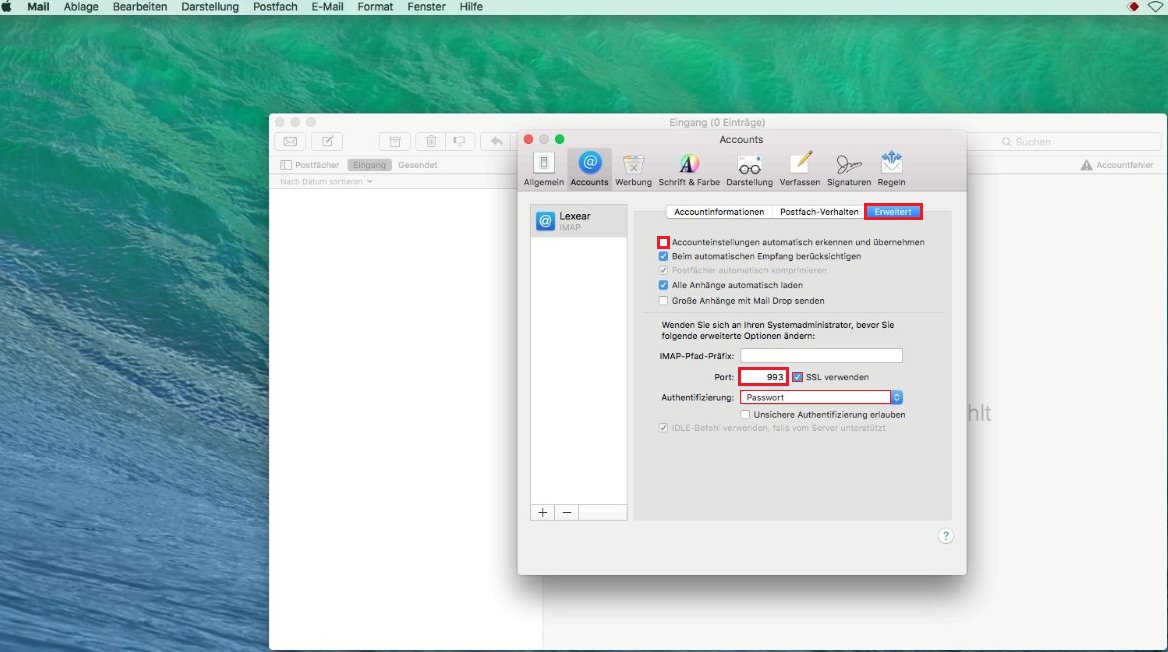Enable Große Anhänge mit Mail Drop senden
This screenshot has height=652, width=1168.
coord(663,300)
